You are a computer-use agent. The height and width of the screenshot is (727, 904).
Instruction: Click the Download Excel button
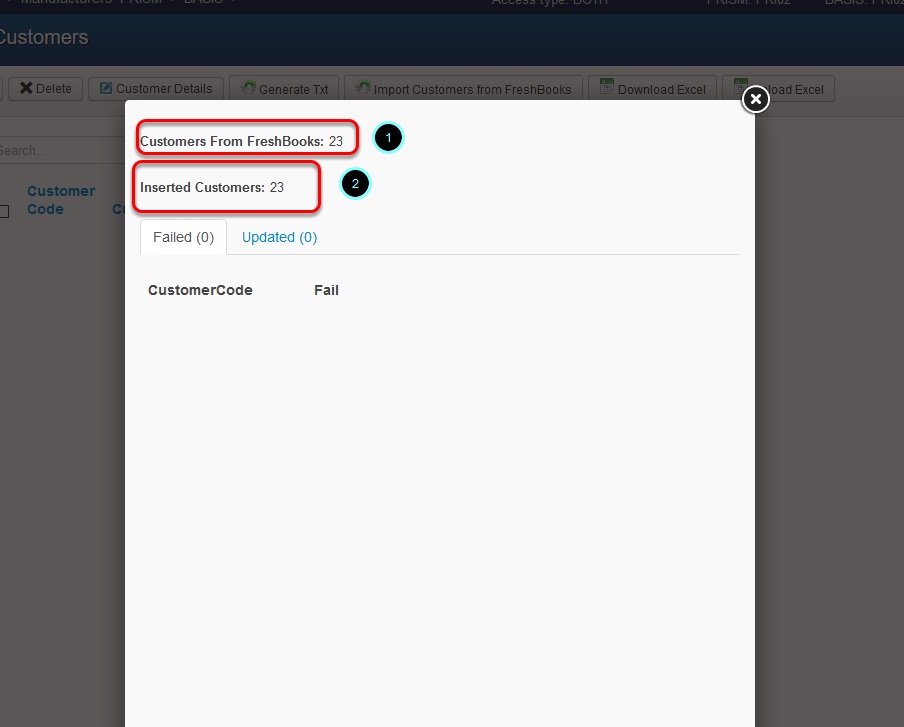(652, 89)
